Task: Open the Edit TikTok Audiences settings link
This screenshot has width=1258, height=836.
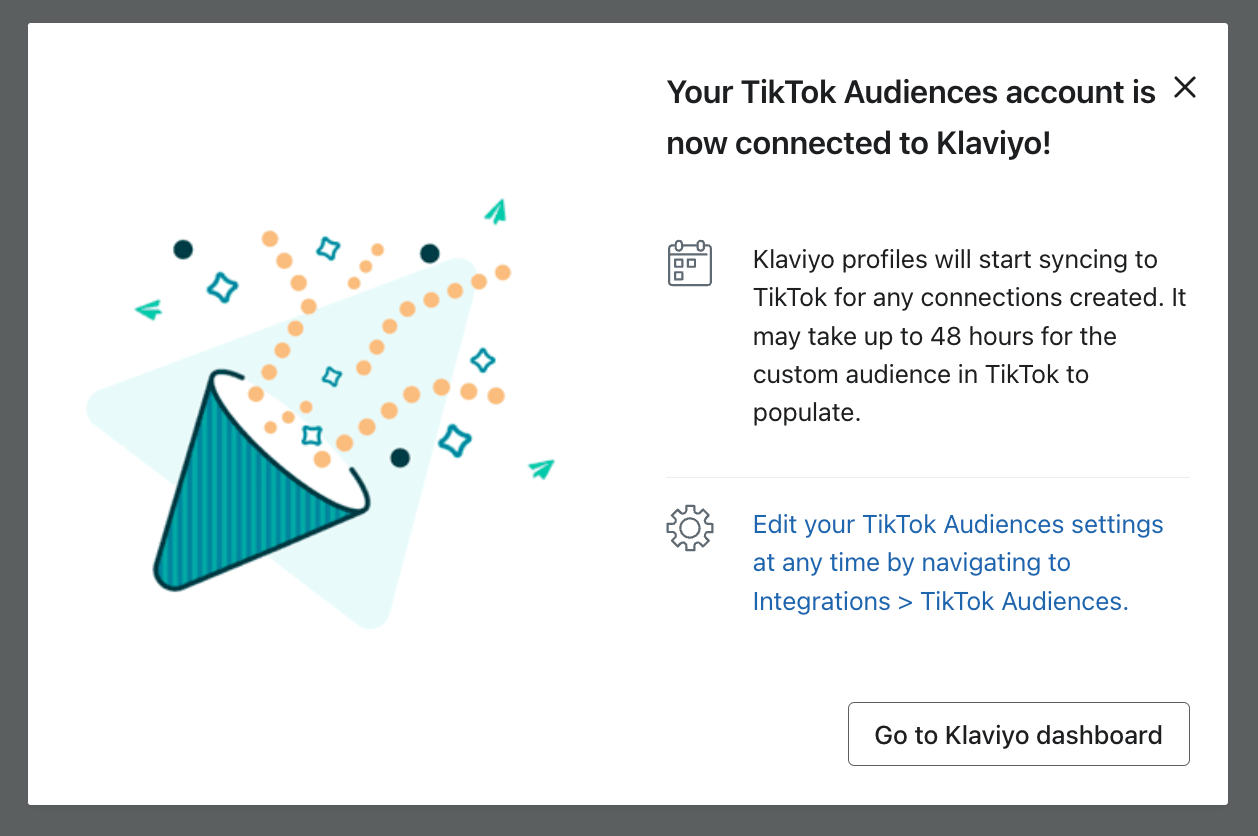Action: tap(957, 563)
